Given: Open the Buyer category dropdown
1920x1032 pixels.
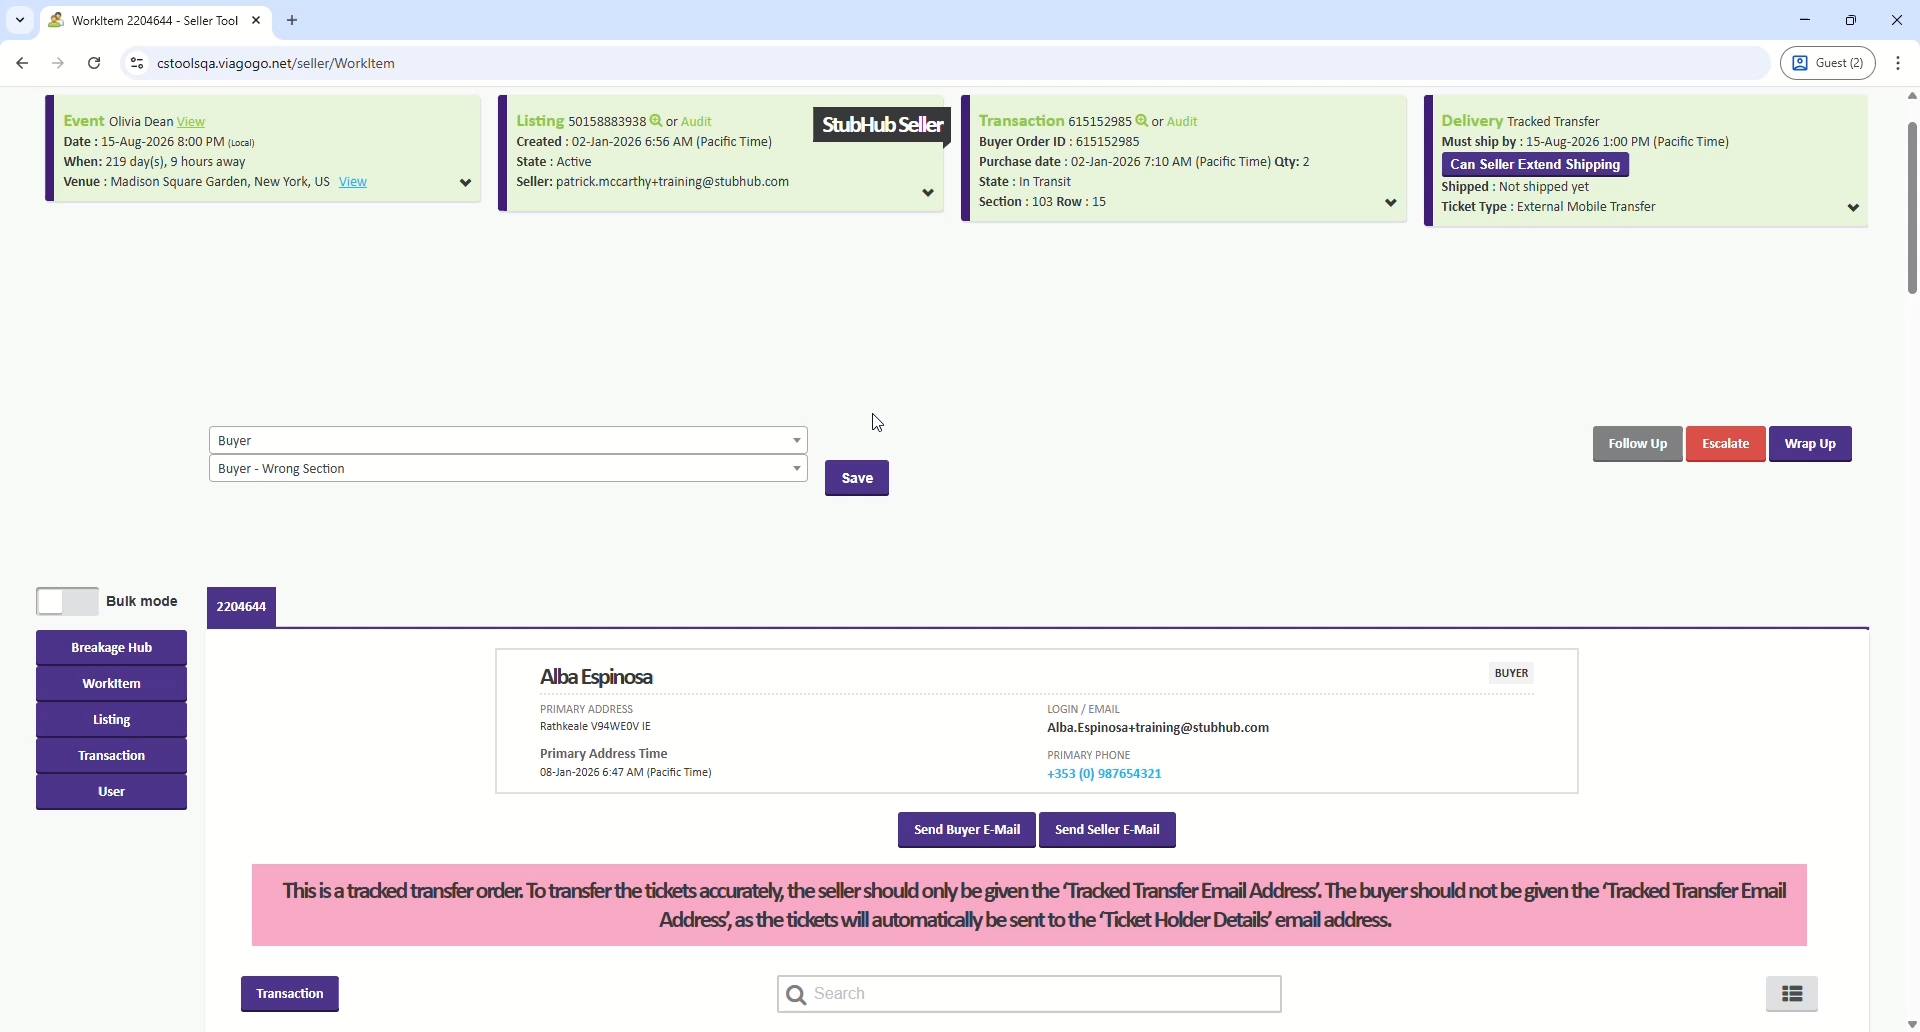Looking at the screenshot, I should [508, 441].
